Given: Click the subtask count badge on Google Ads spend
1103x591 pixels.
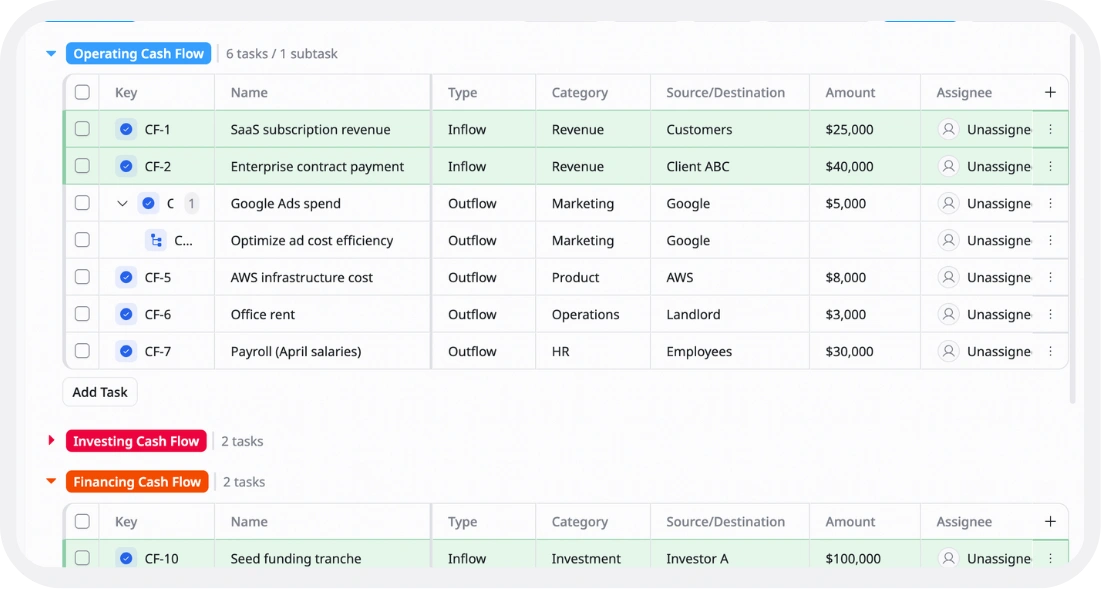Looking at the screenshot, I should [191, 203].
